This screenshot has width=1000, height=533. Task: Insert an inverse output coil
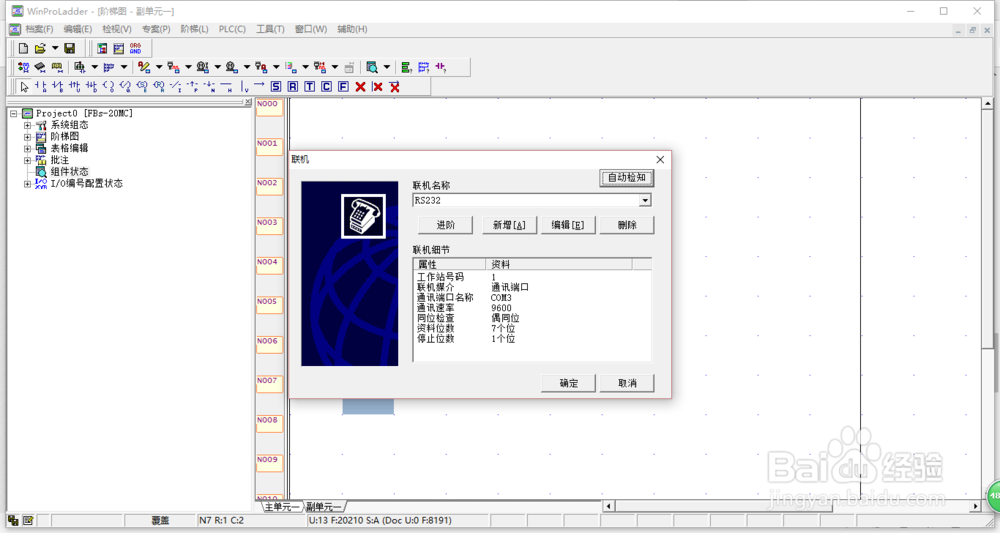(x=125, y=87)
